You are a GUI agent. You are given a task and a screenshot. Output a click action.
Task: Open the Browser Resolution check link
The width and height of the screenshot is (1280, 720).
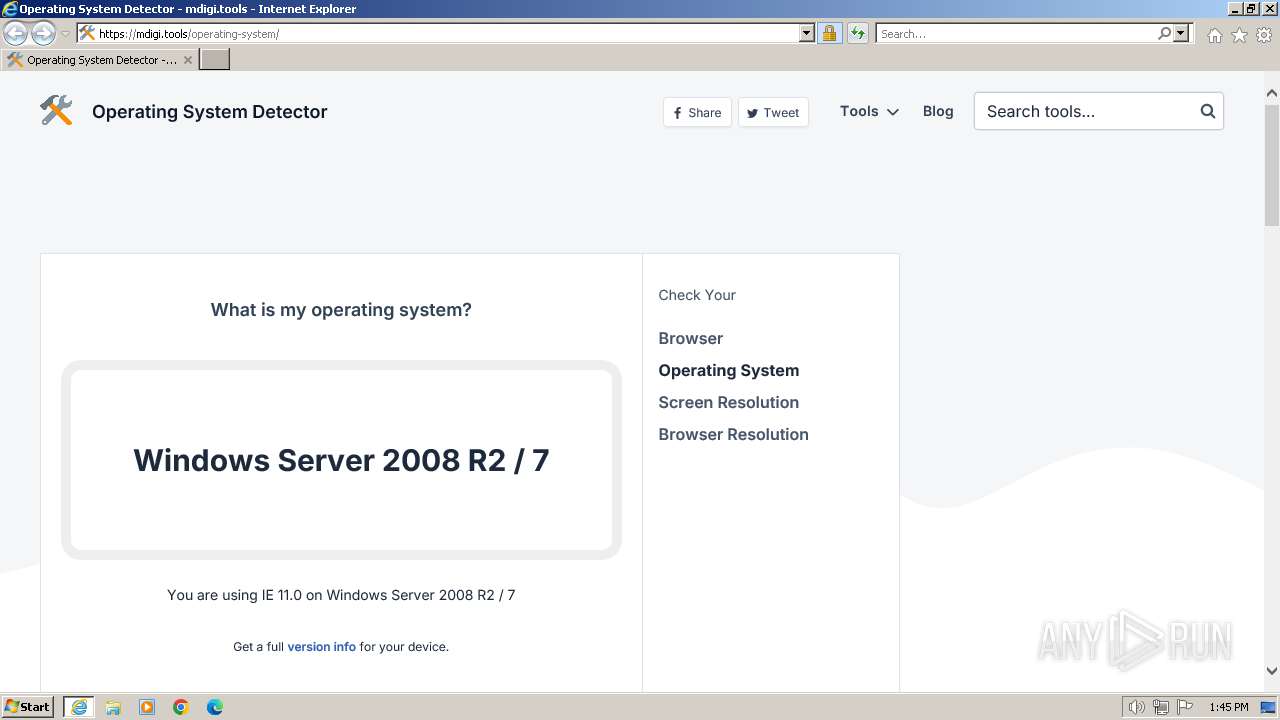(734, 434)
